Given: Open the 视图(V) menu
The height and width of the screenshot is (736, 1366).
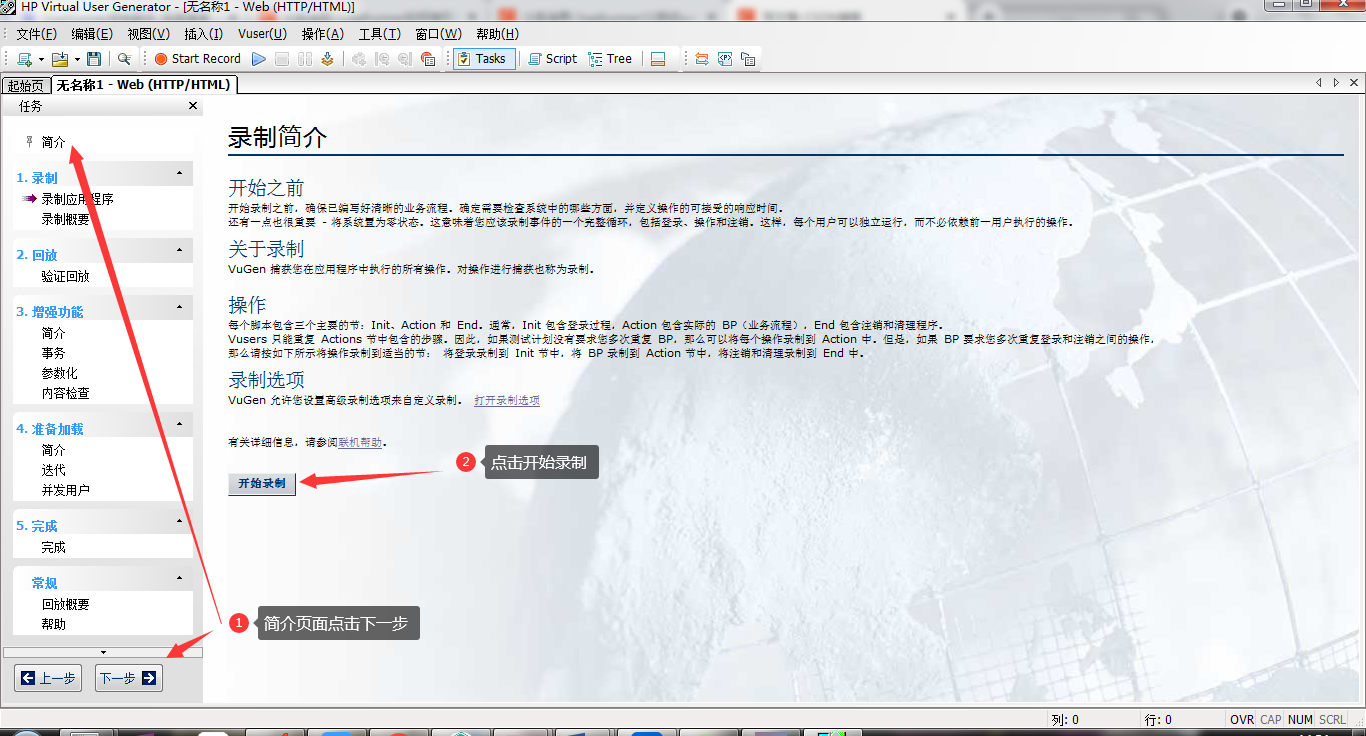Looking at the screenshot, I should point(148,34).
